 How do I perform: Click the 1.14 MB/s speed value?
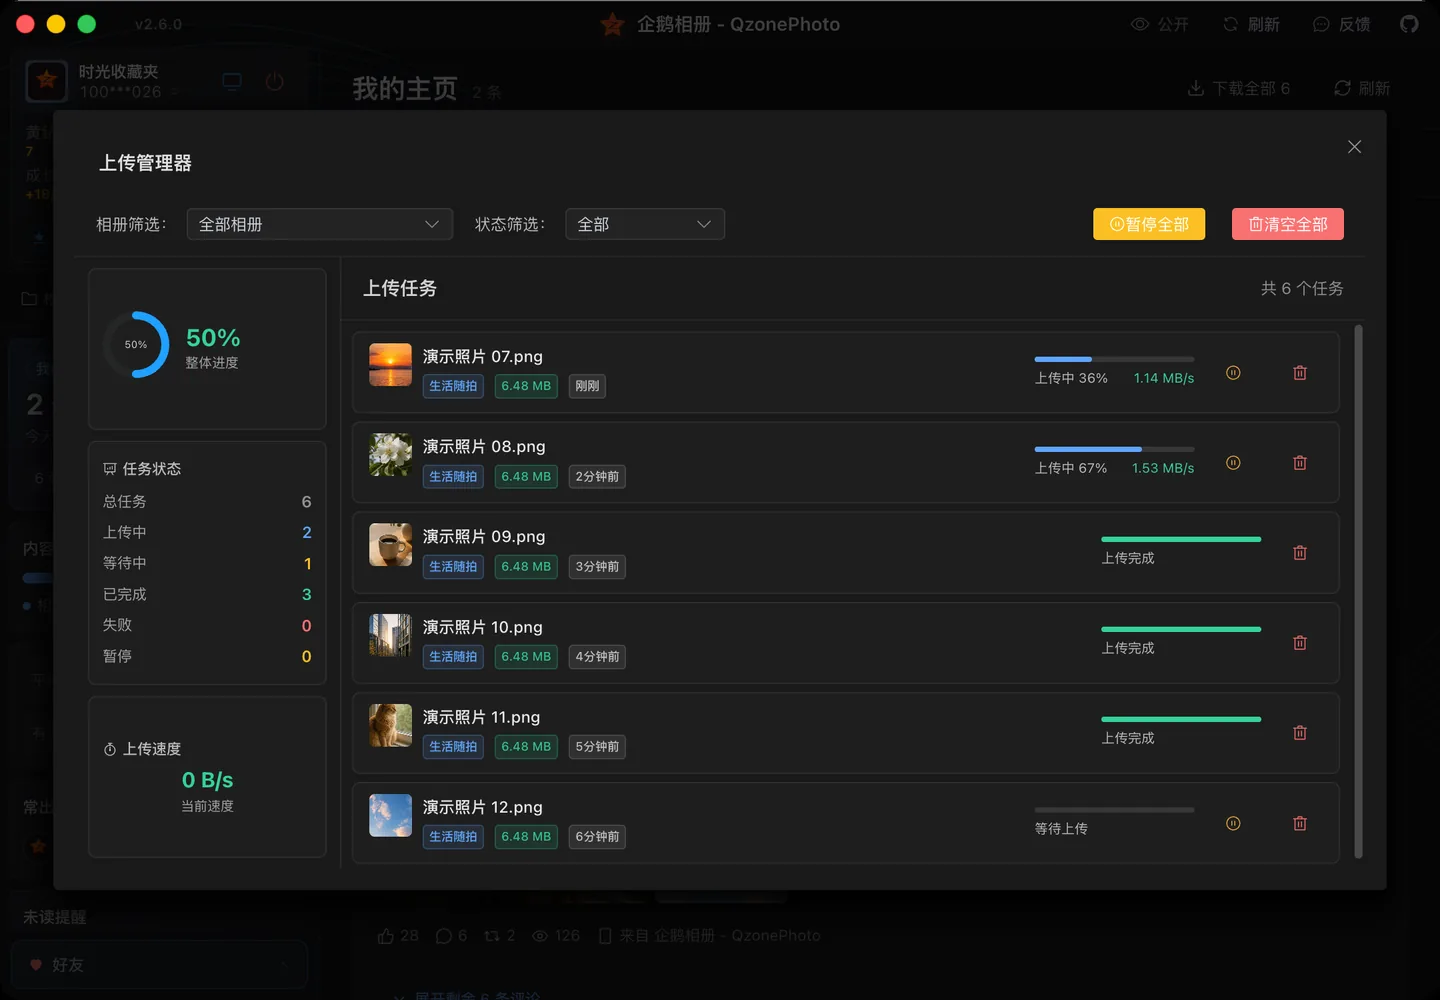(x=1164, y=378)
